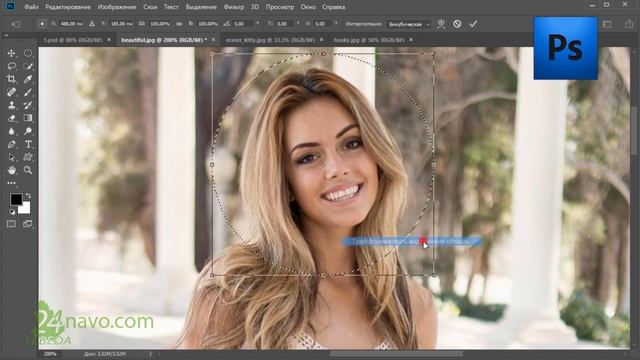This screenshot has height=360, width=640.
Task: Select the Quick Selection tool
Action: tap(28, 66)
